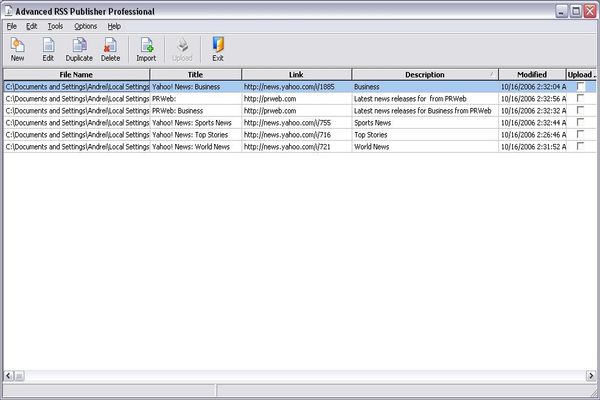Open the Edit menu

pyautogui.click(x=31, y=26)
